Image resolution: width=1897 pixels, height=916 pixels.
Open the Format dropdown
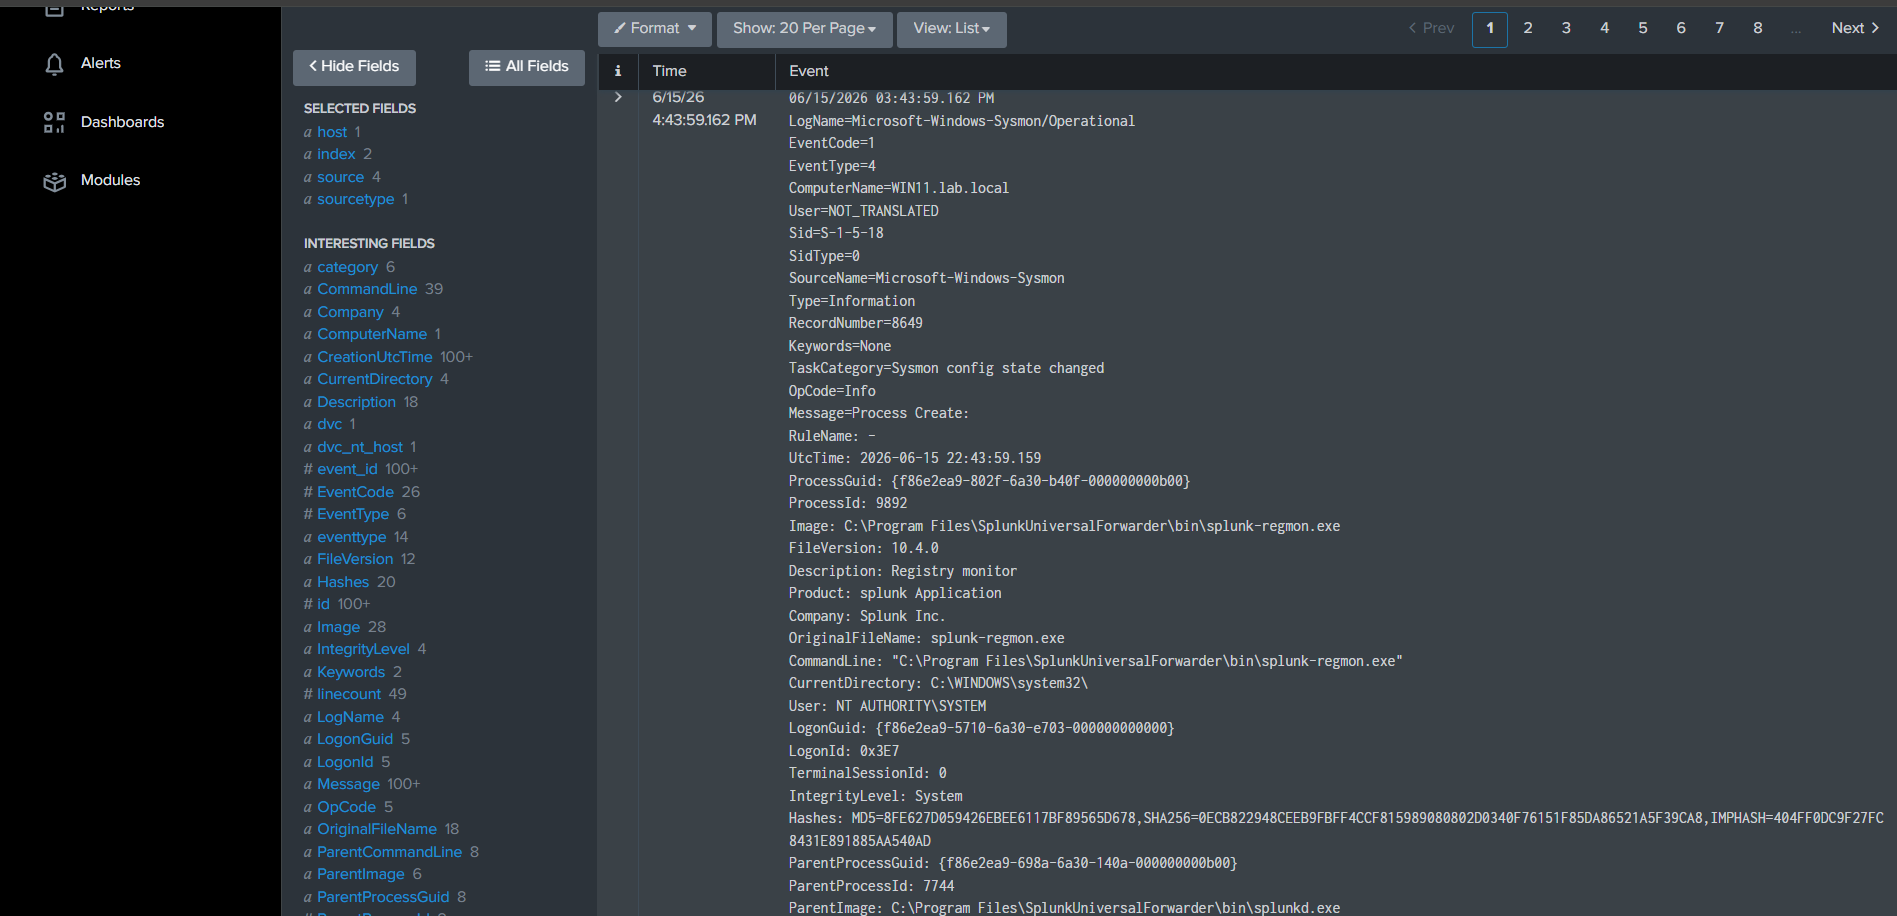(x=655, y=29)
